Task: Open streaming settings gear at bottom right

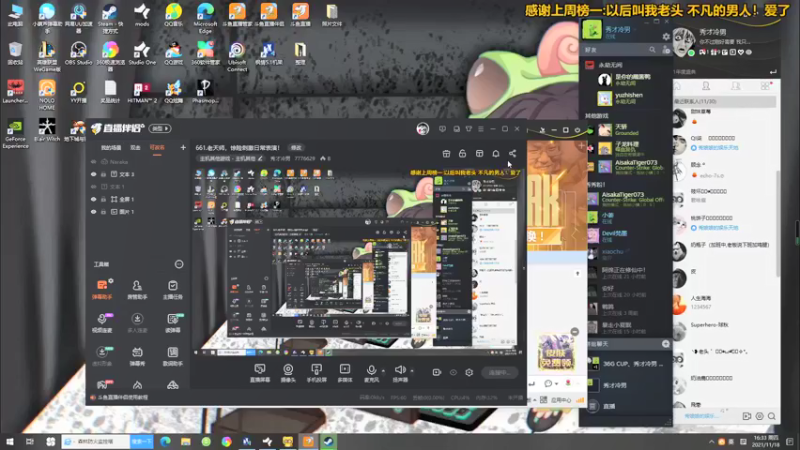Action: coord(469,372)
